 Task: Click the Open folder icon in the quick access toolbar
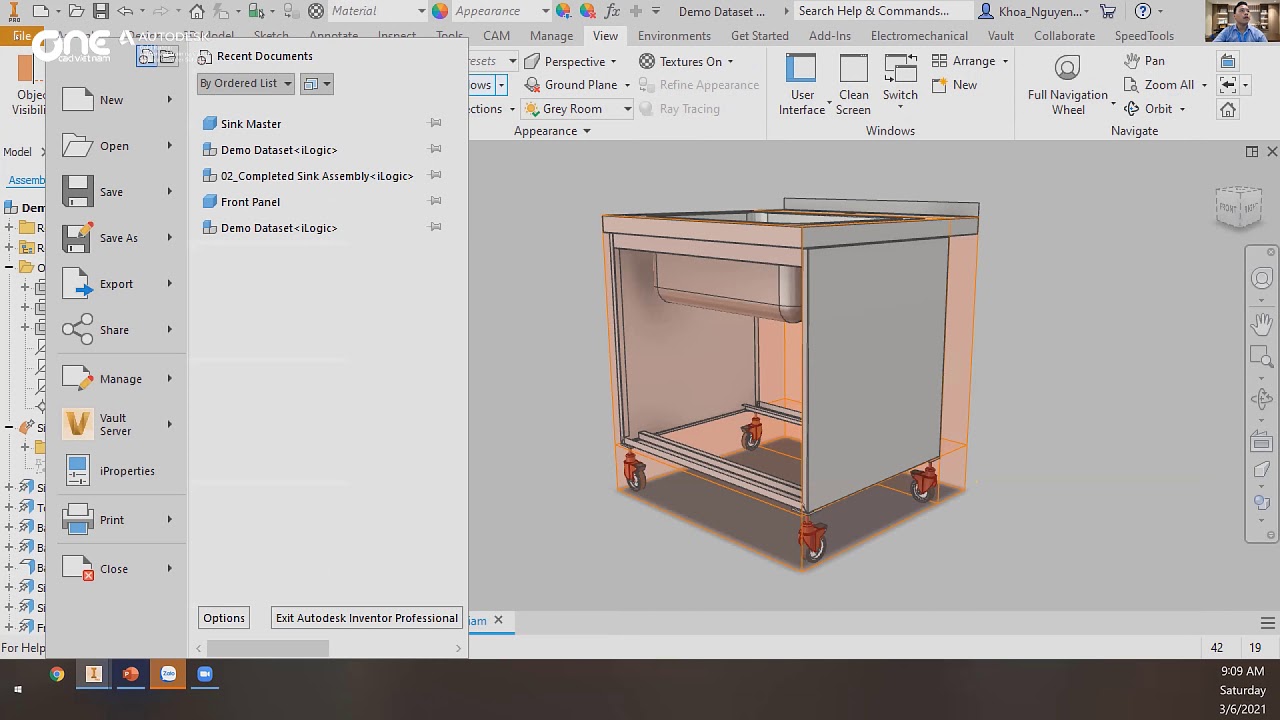(75, 11)
